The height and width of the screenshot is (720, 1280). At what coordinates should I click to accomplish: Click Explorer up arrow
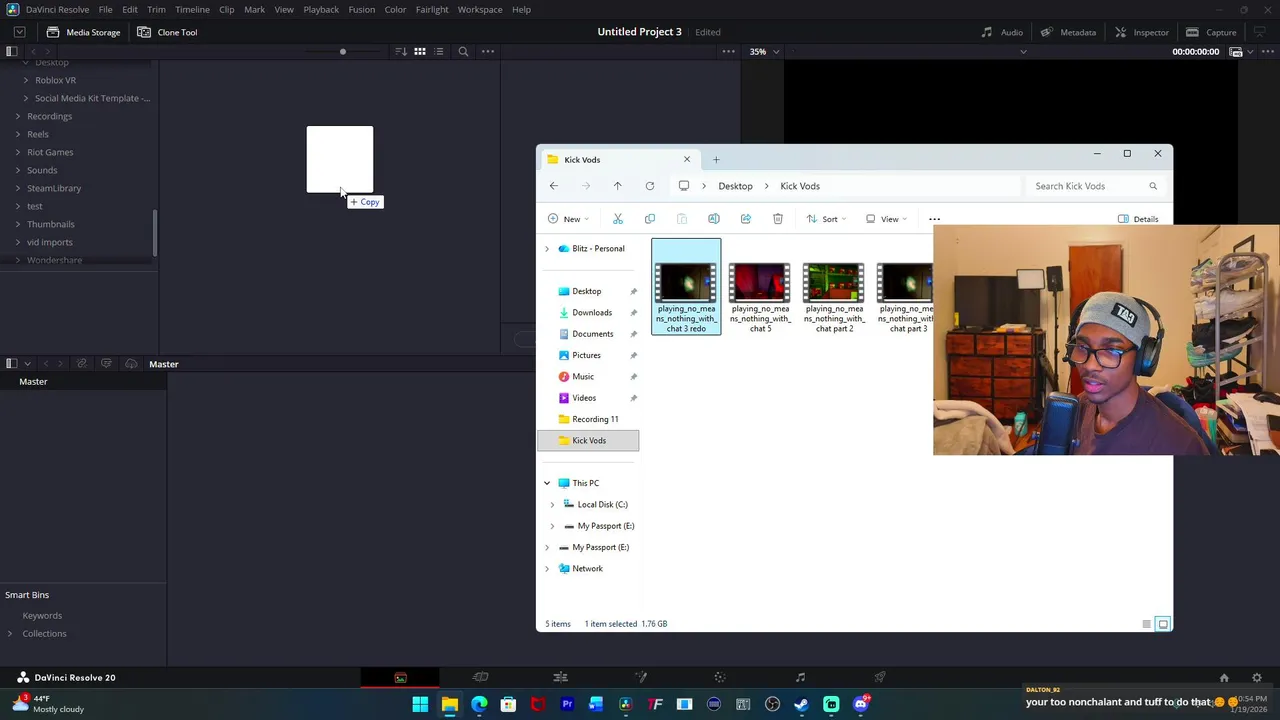coord(618,186)
